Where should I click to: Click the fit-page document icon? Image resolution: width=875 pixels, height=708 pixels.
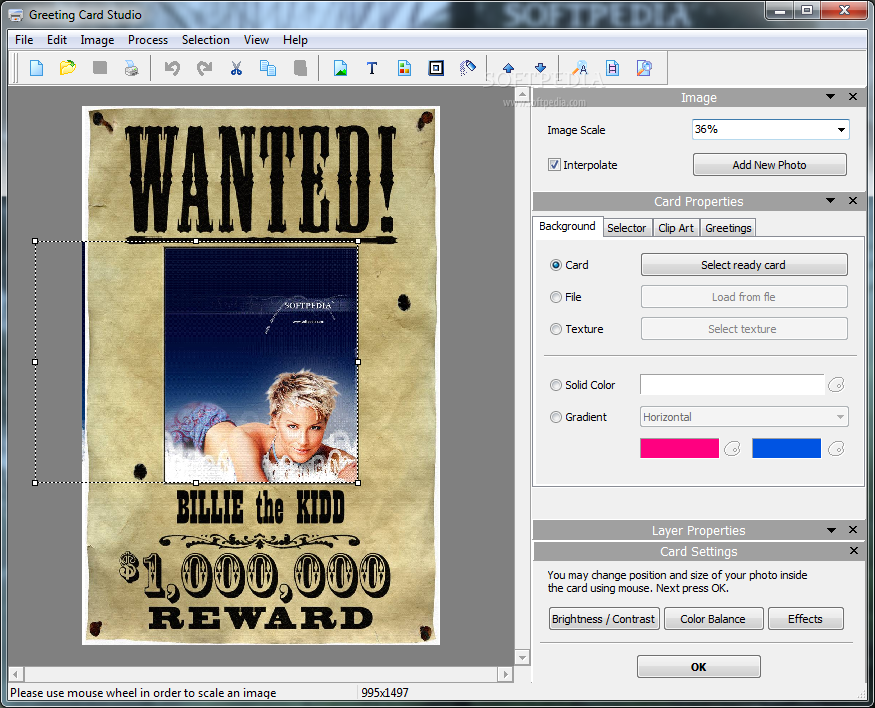pyautogui.click(x=613, y=68)
